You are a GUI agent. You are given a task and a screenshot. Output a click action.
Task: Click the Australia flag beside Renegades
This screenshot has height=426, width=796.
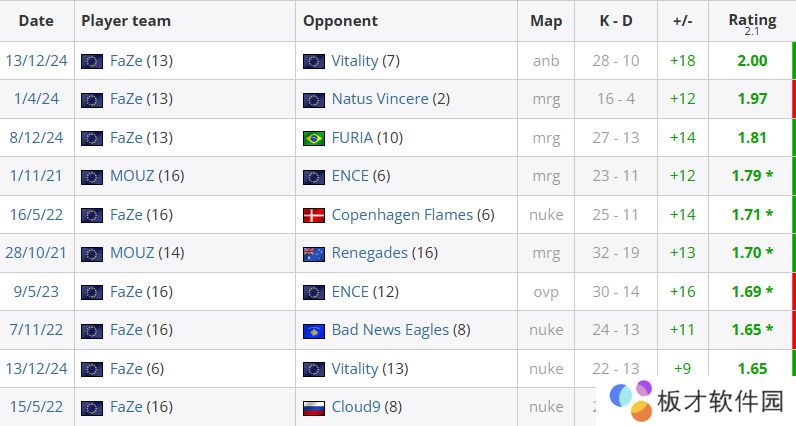point(314,253)
